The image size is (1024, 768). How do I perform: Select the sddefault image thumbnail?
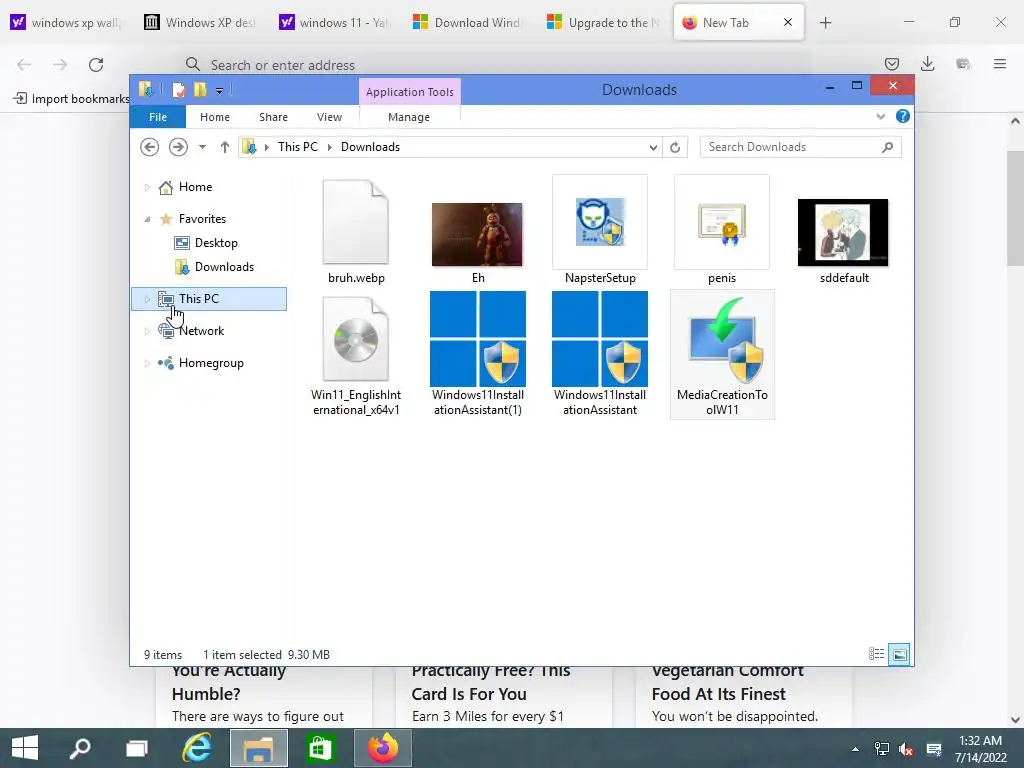[842, 232]
